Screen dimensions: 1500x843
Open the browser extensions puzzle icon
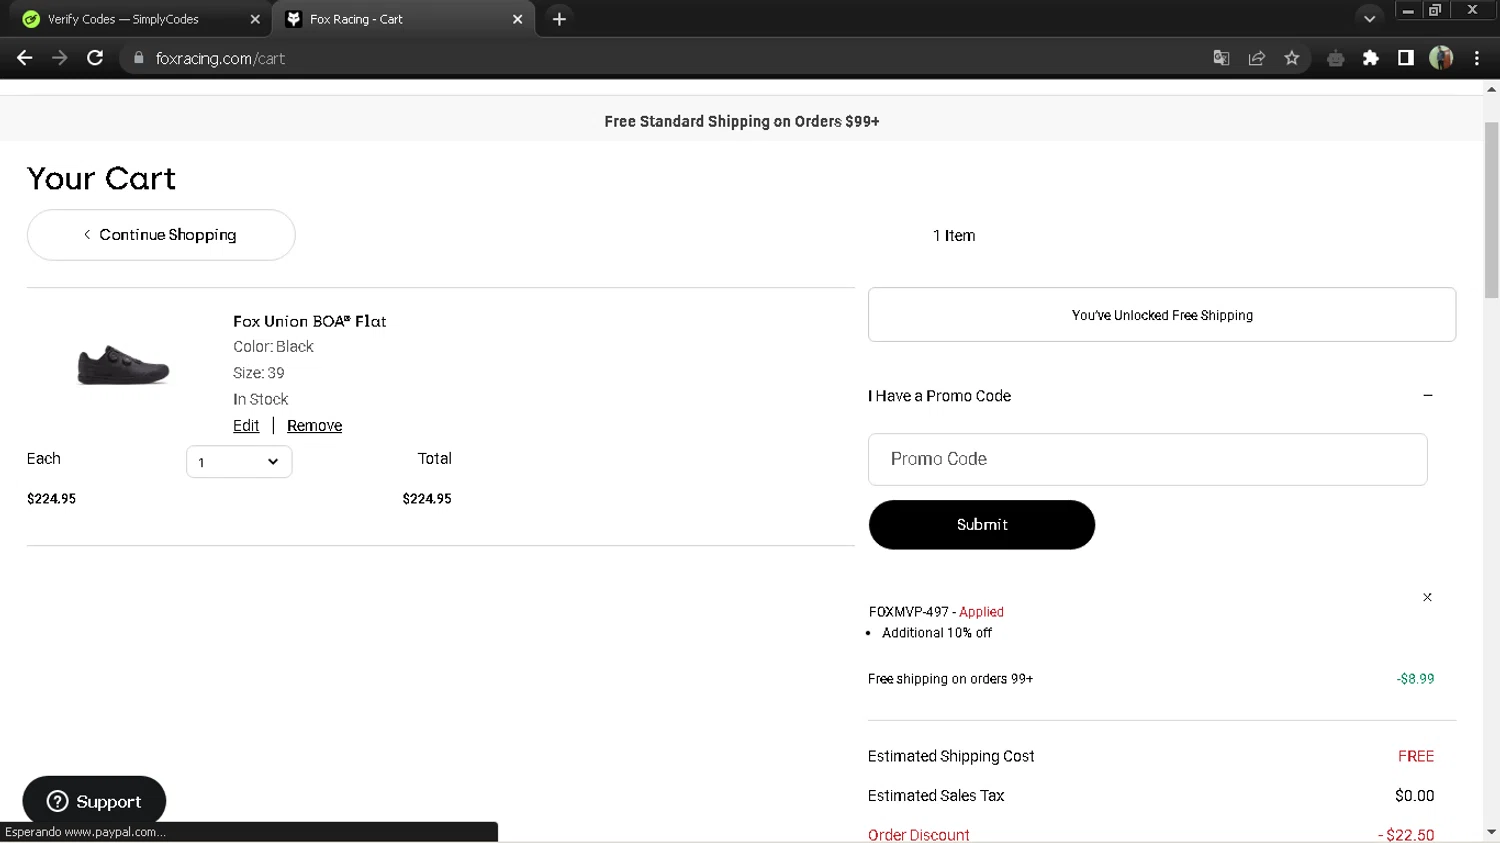(x=1371, y=58)
